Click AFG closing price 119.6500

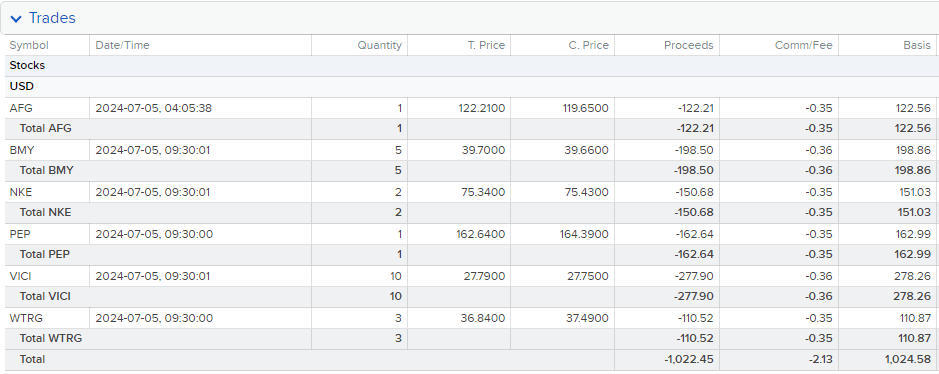click(x=586, y=108)
